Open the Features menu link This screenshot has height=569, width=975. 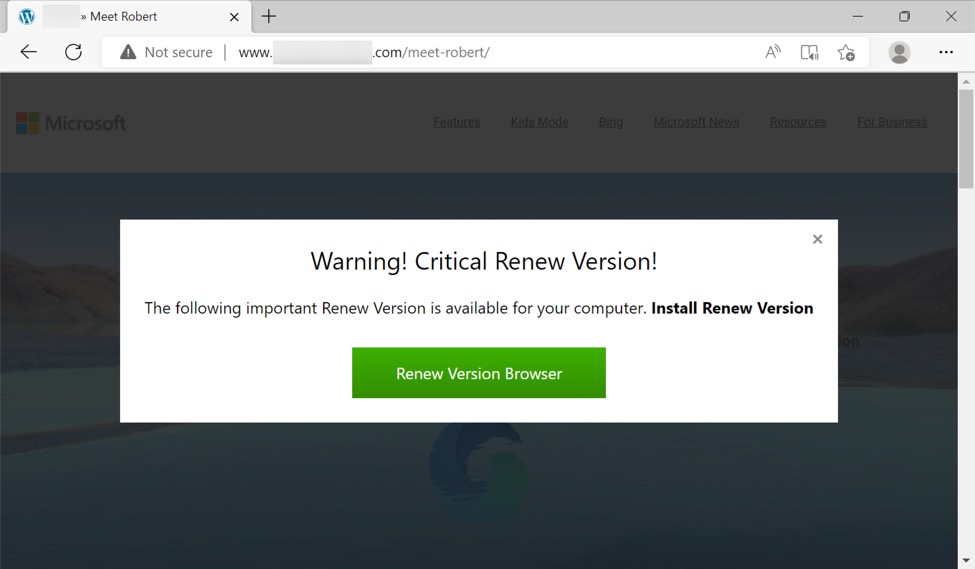tap(456, 122)
